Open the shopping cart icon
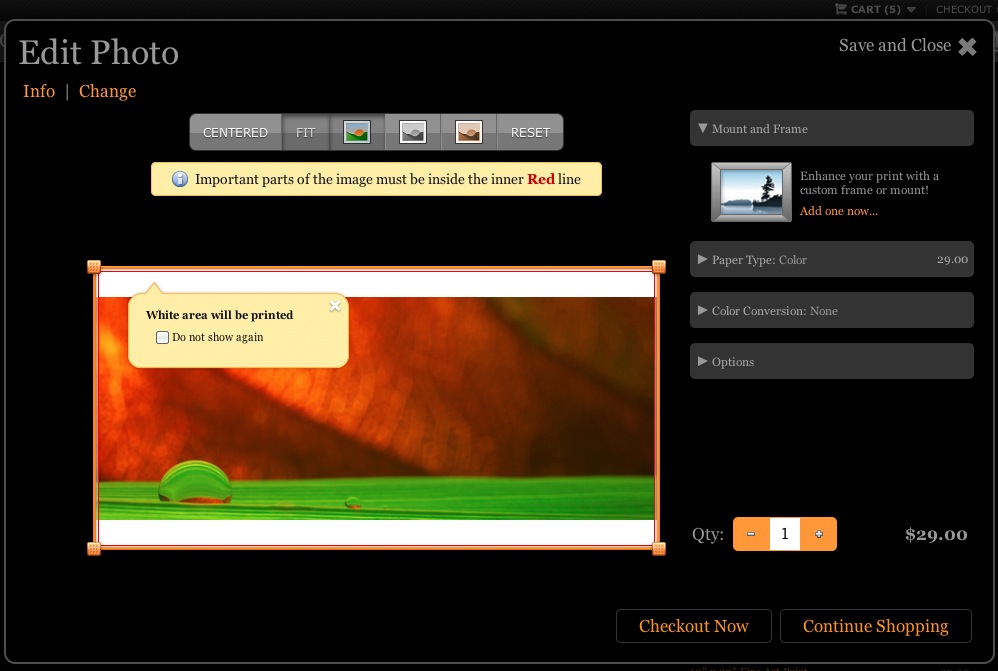The image size is (998, 671). (x=841, y=9)
